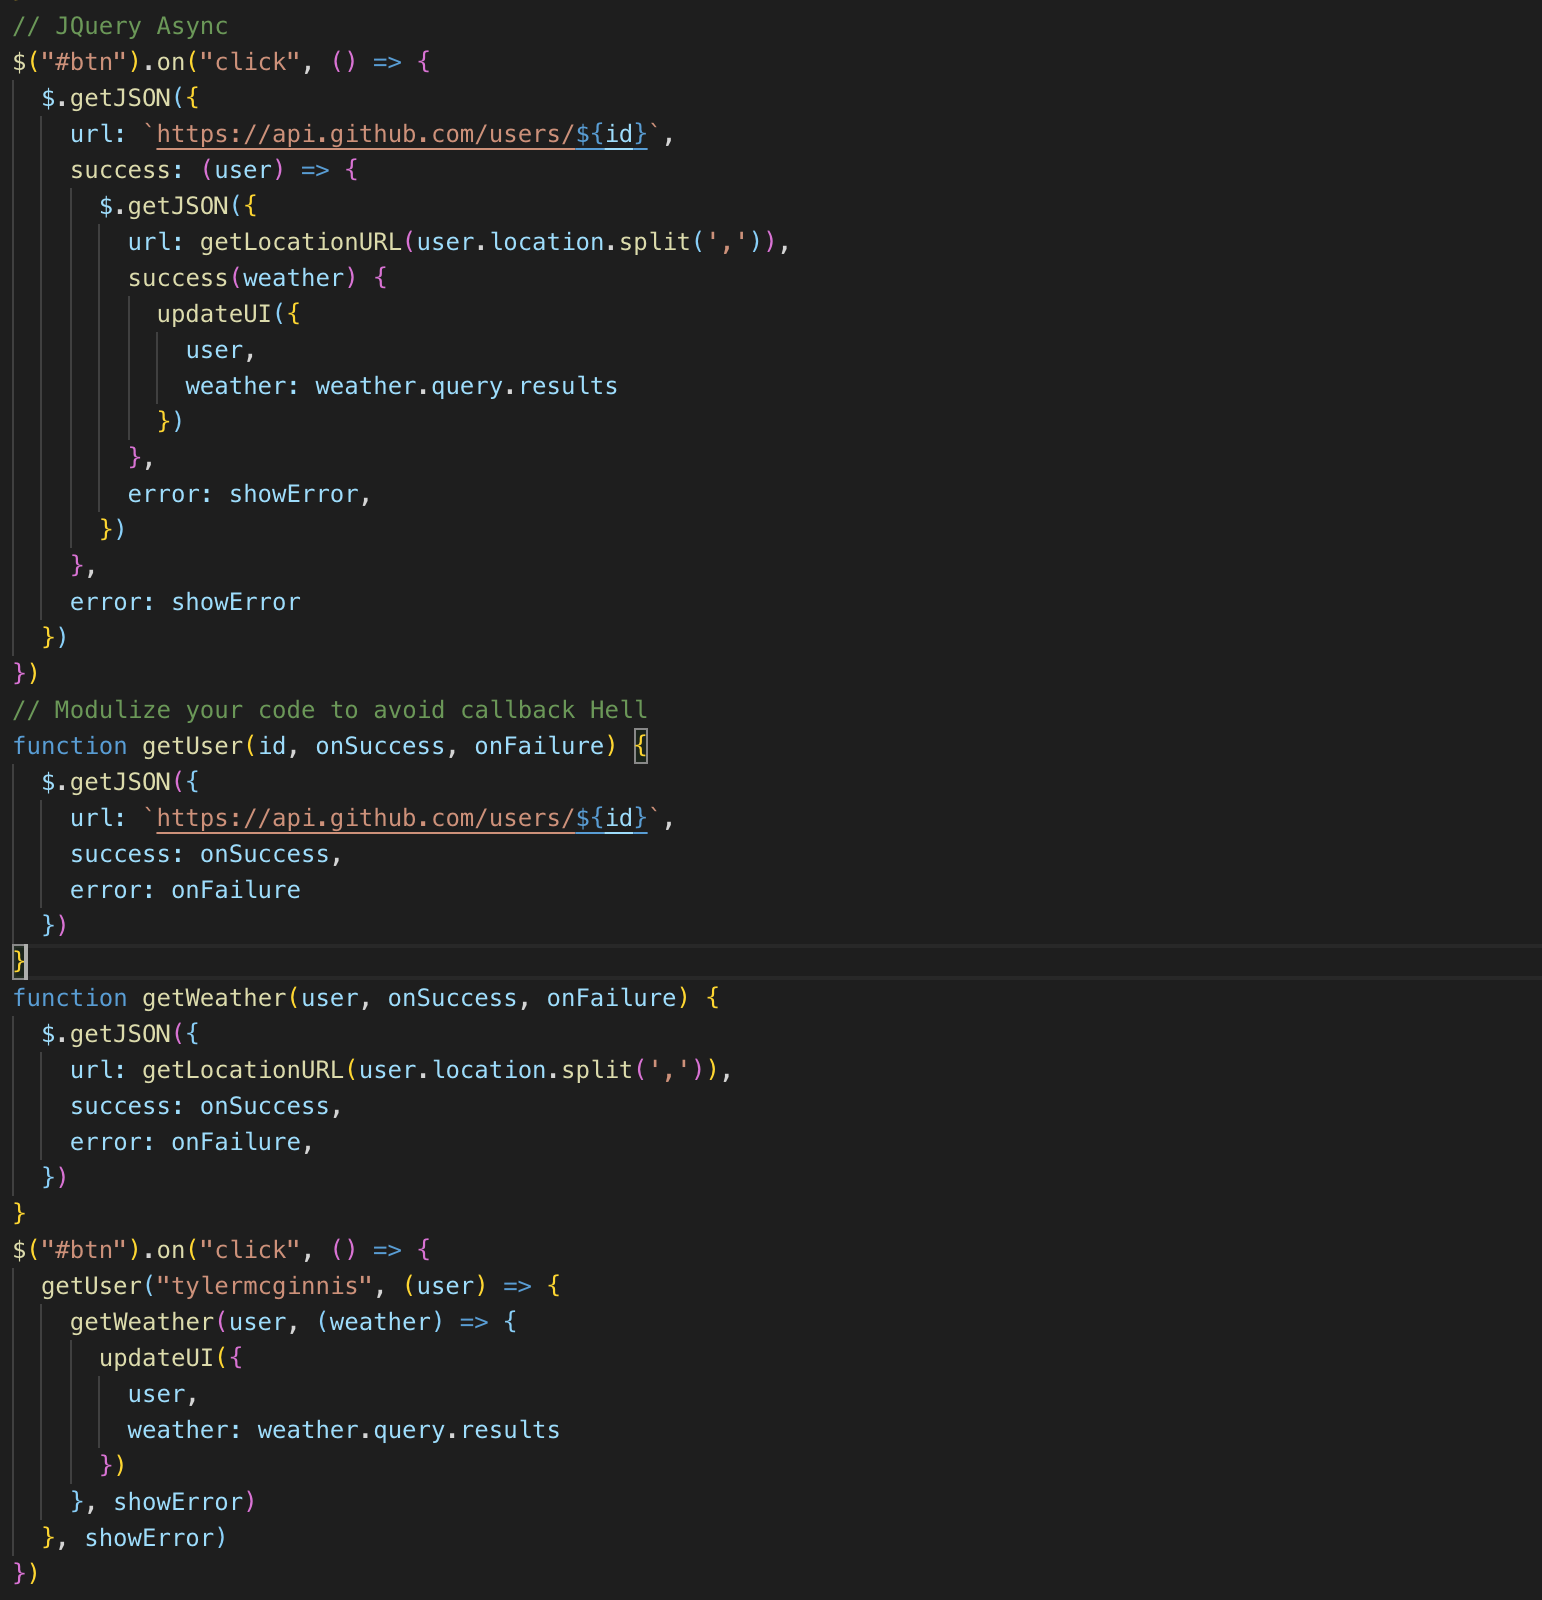Click the "tylermcginnis" string argument
This screenshot has width=1542, height=1600.
point(265,1286)
